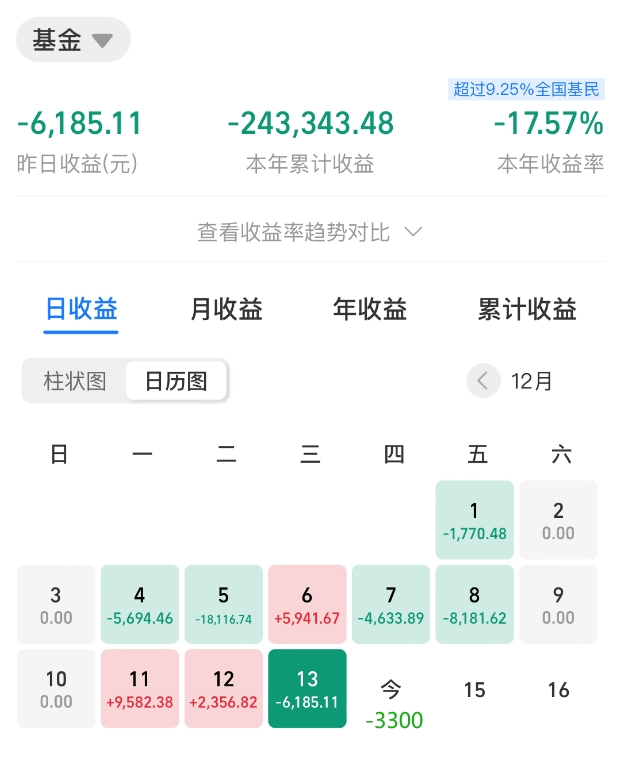Tap the 昨日收益(元) label
Image resolution: width=621 pixels, height=762 pixels.
(77, 164)
